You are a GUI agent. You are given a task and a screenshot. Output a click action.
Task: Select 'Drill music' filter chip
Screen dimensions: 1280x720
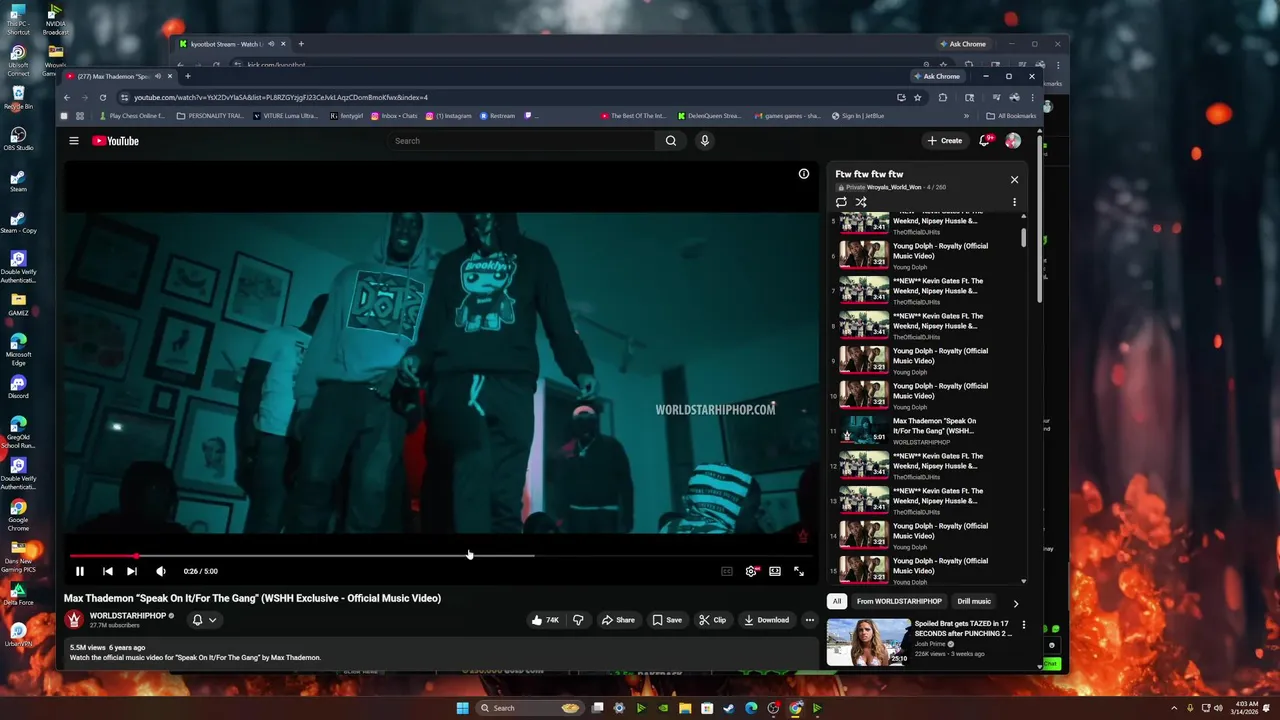974,601
